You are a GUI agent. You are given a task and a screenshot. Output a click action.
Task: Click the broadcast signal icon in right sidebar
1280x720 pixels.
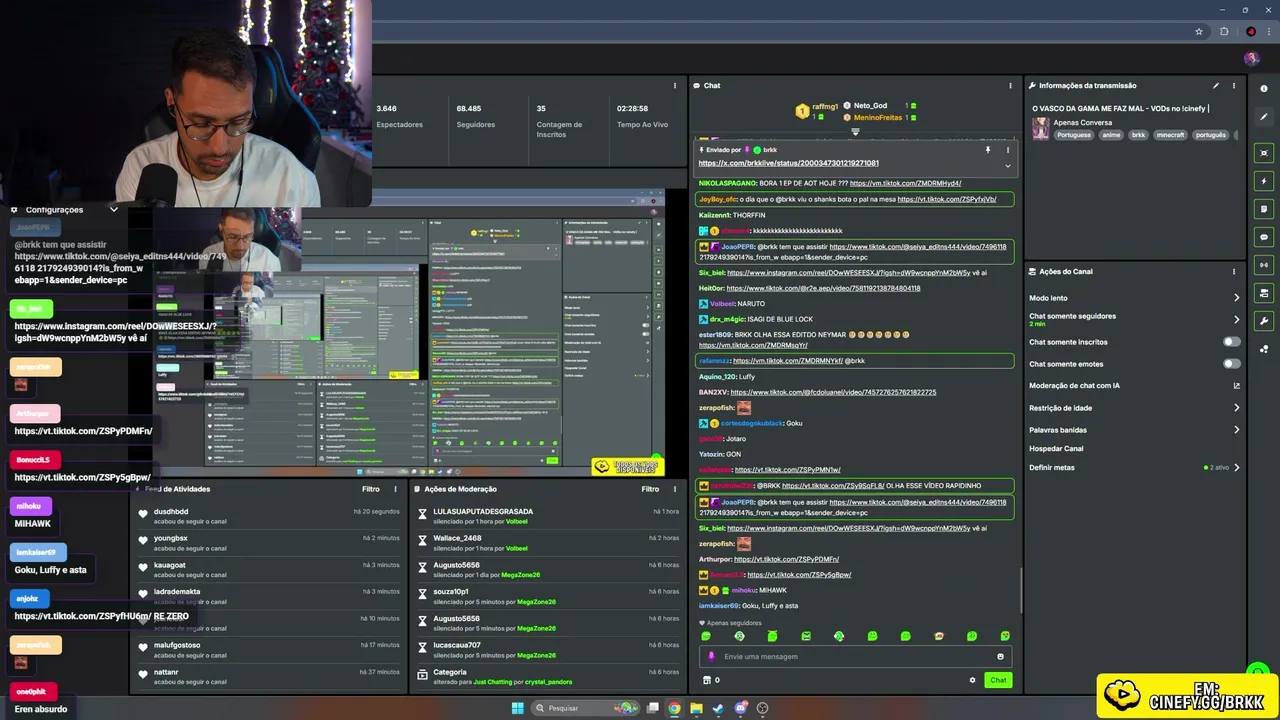(x=1265, y=265)
